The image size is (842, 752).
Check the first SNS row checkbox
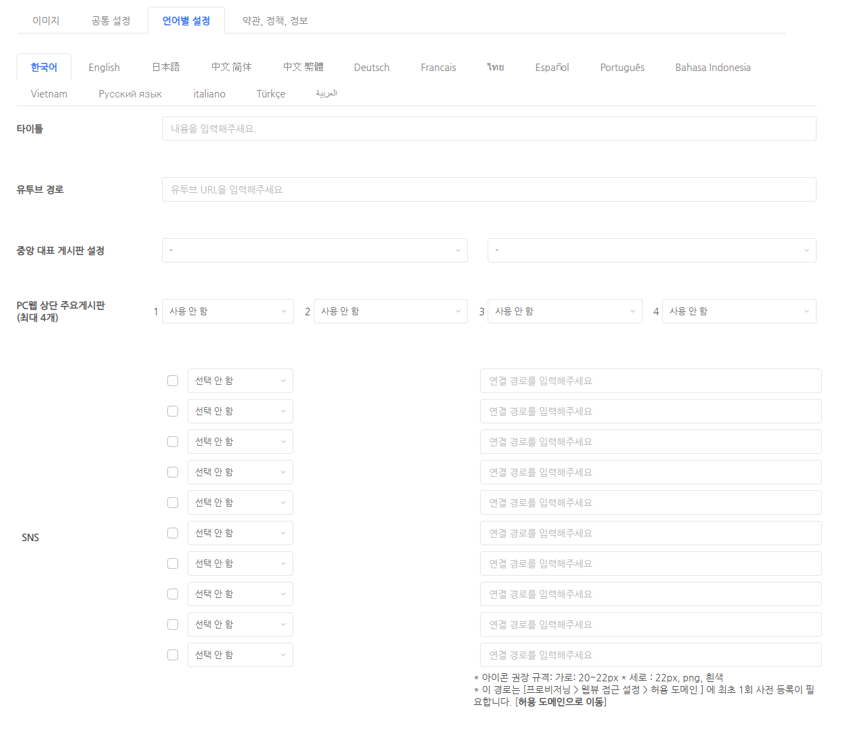[173, 381]
